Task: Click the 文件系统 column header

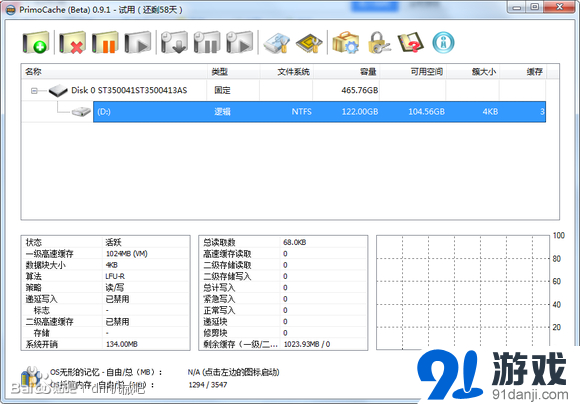Action: [x=287, y=71]
